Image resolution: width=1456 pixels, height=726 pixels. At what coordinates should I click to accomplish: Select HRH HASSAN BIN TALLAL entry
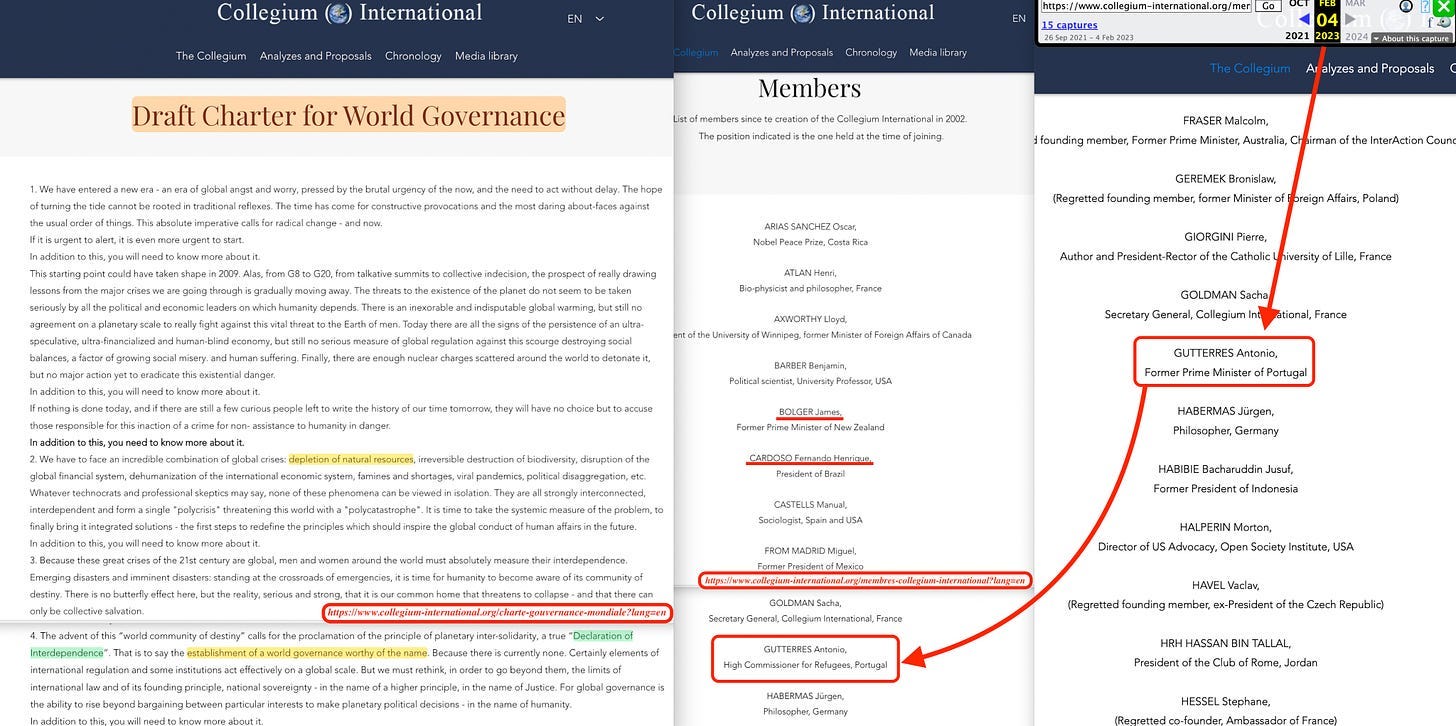[x=1225, y=643]
